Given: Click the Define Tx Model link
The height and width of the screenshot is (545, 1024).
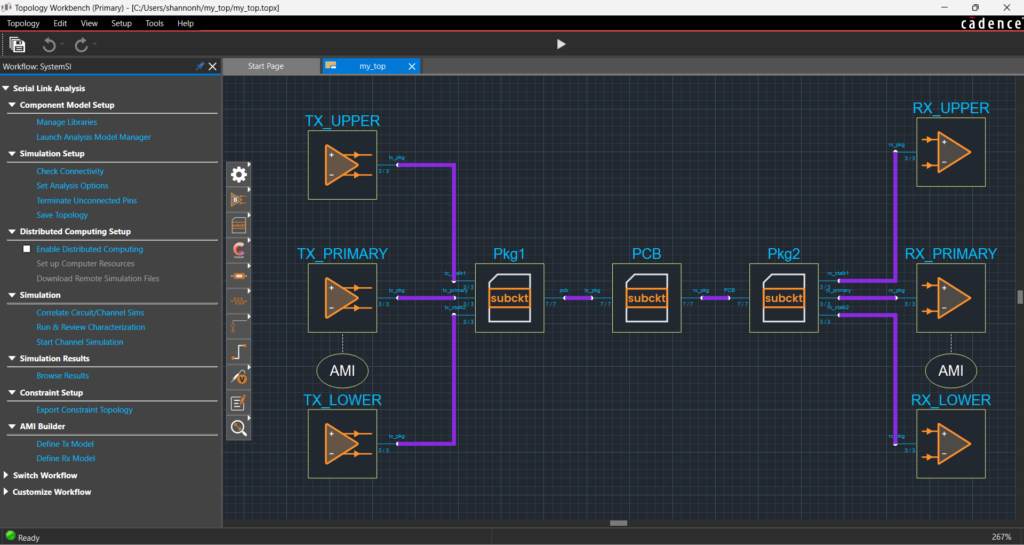Looking at the screenshot, I should click(x=65, y=444).
